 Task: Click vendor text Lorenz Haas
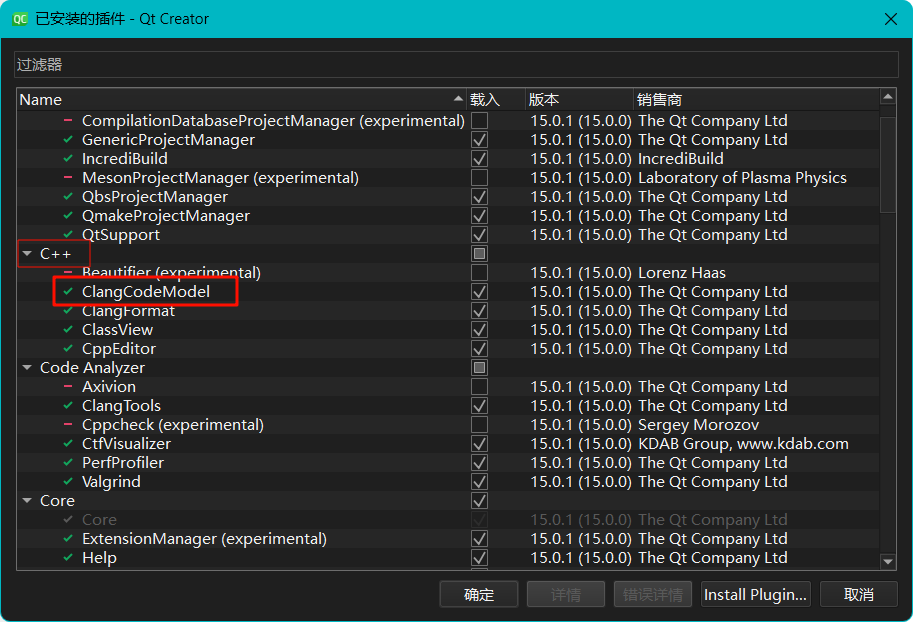682,273
